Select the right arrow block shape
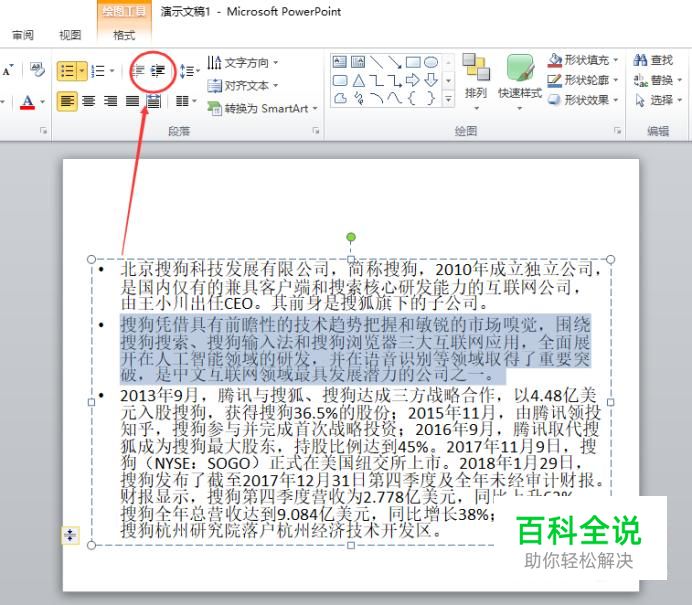 tap(413, 80)
